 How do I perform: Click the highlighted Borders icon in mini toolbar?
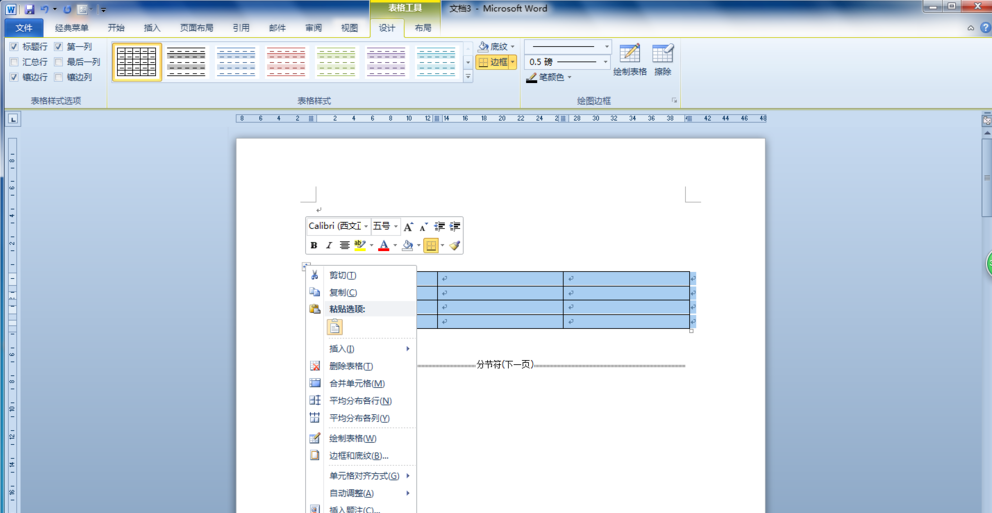tap(431, 245)
